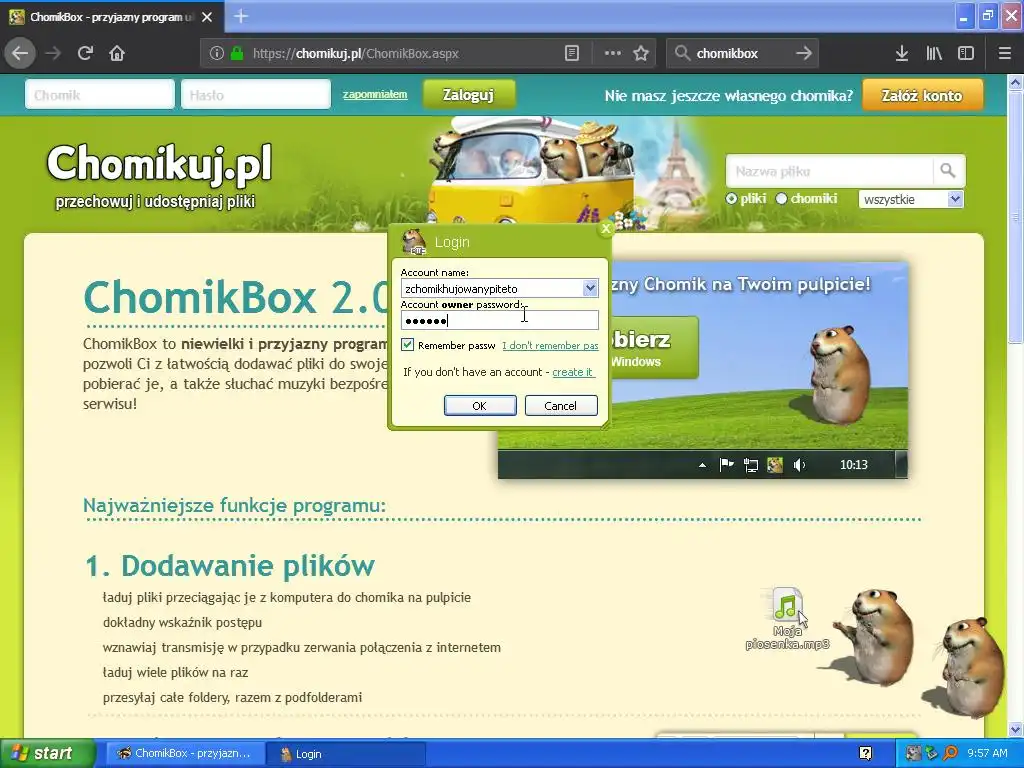This screenshot has height=768, width=1024.
Task: Select the Login taskbar window button
Action: pyautogui.click(x=345, y=754)
